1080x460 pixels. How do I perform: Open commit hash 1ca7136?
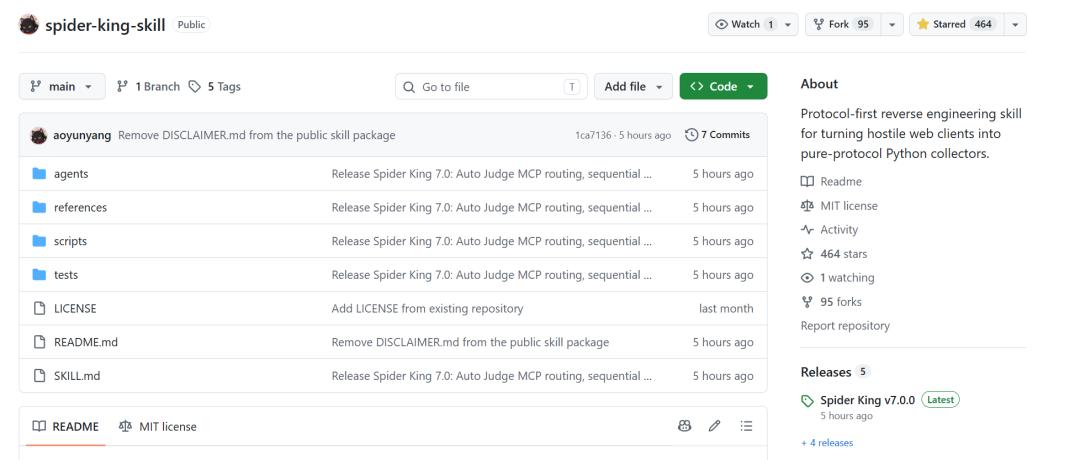coord(593,135)
